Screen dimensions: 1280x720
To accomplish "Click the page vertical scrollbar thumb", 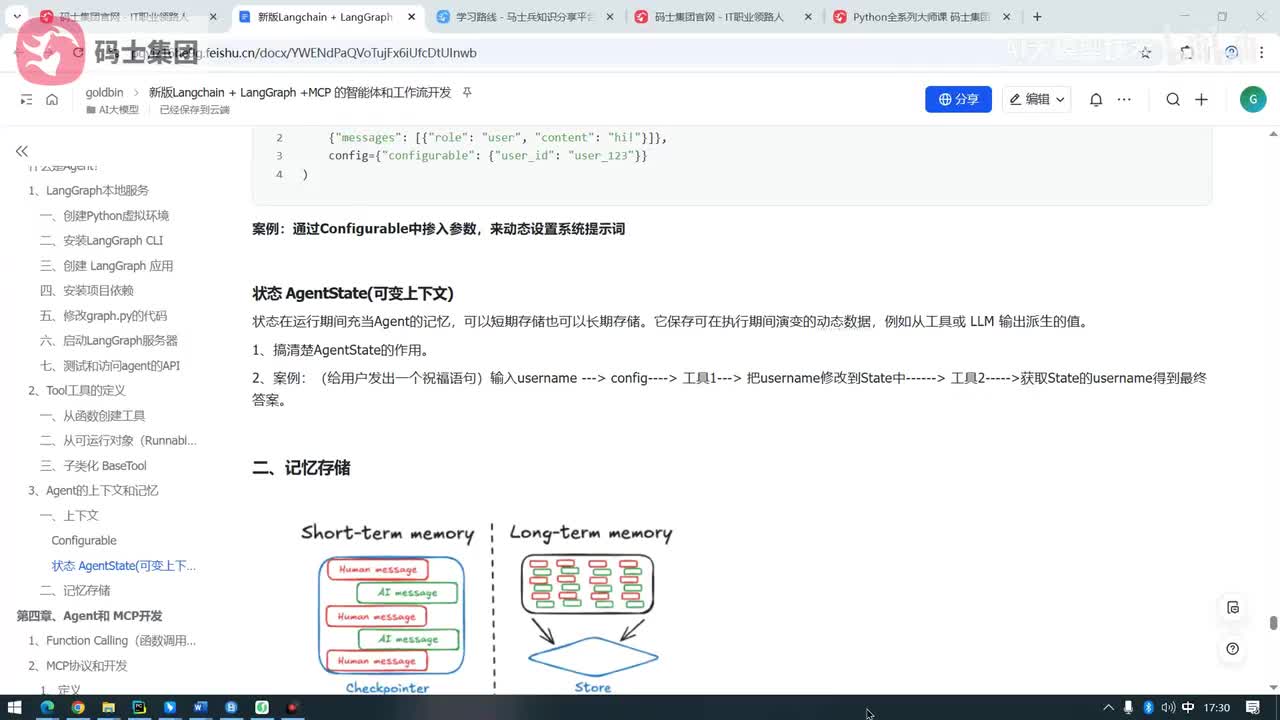I will [1273, 623].
